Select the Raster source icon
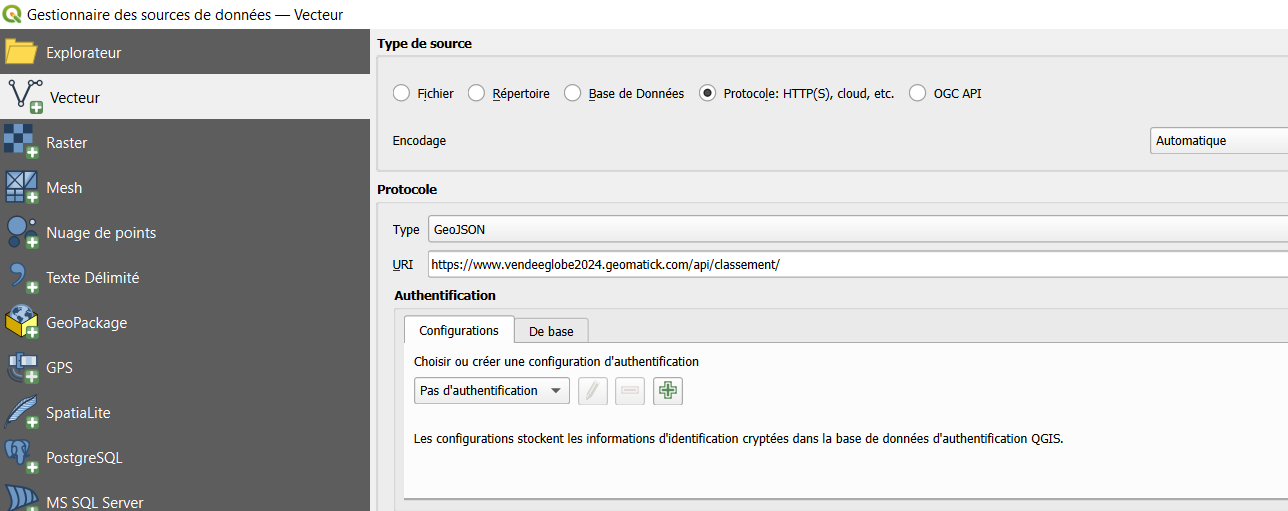The height and width of the screenshot is (511, 1288). (x=21, y=142)
